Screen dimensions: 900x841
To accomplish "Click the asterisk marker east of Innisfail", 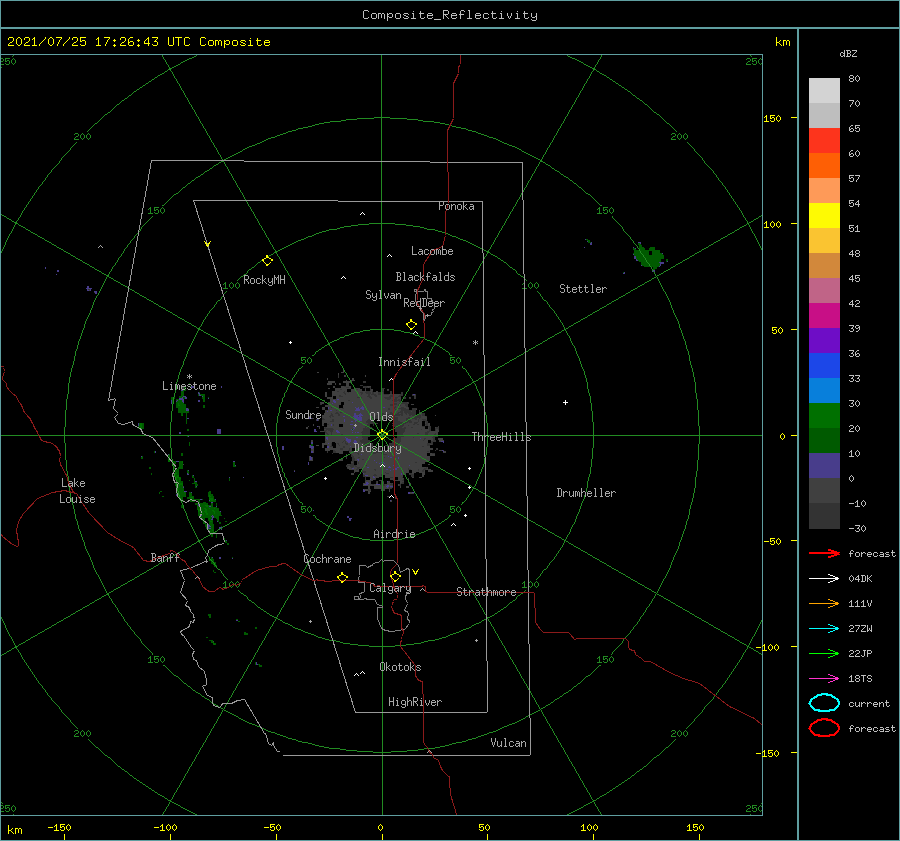I will [x=475, y=343].
